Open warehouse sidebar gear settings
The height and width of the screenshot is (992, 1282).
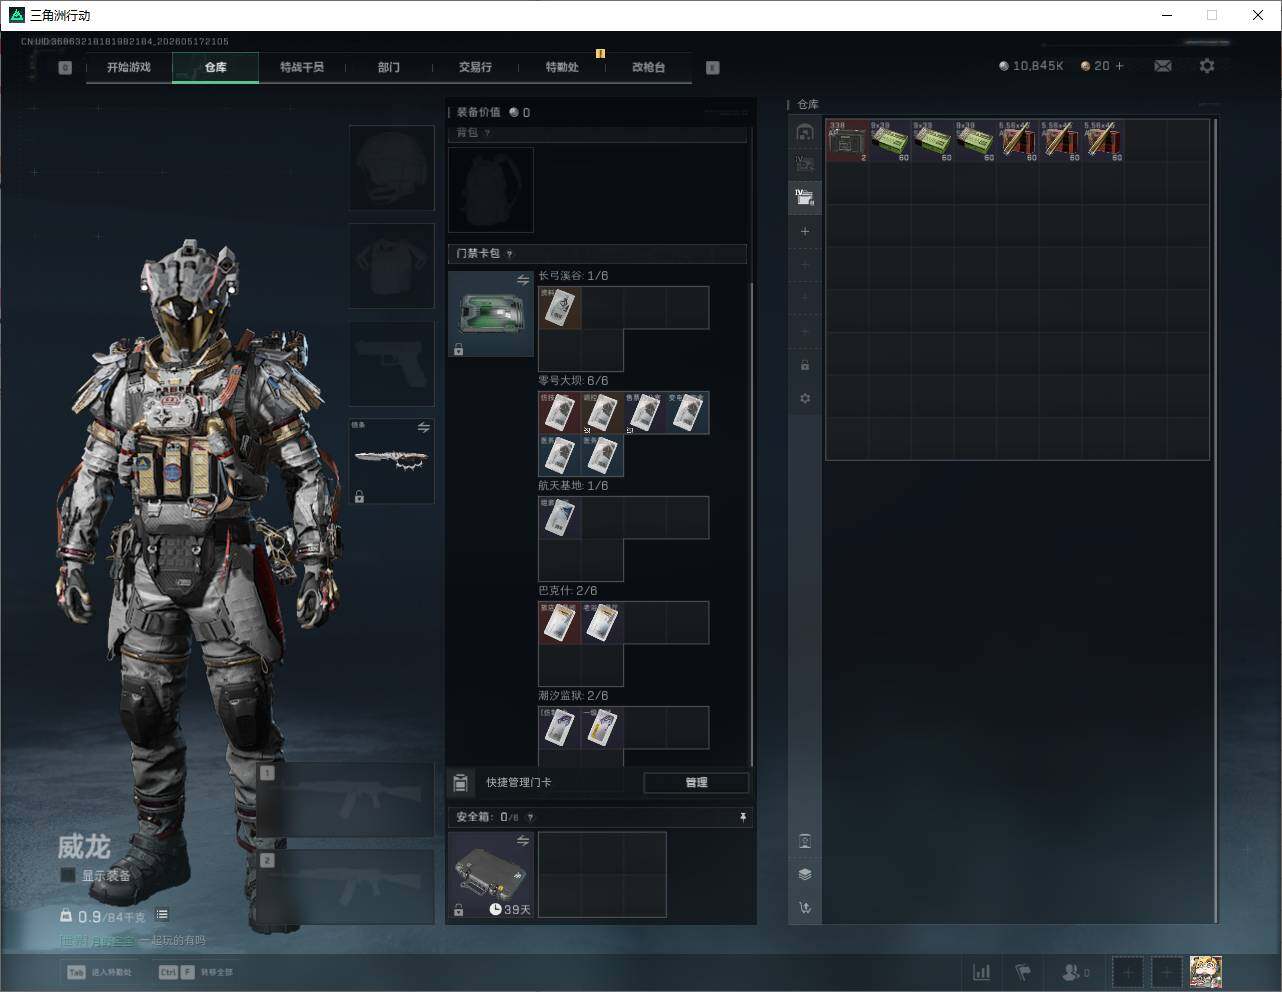coord(805,398)
